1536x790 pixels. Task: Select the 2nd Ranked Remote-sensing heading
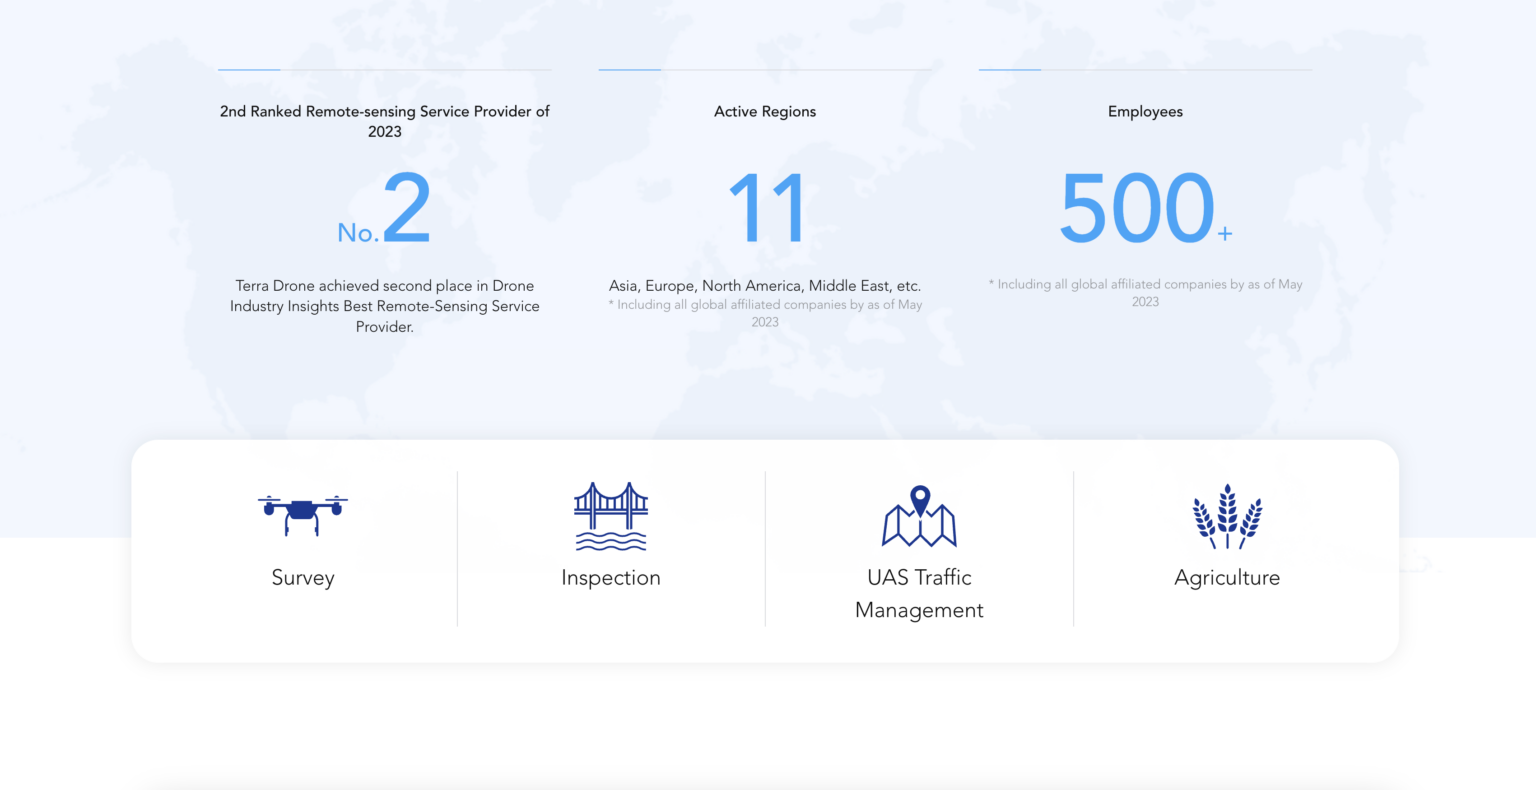(x=384, y=121)
